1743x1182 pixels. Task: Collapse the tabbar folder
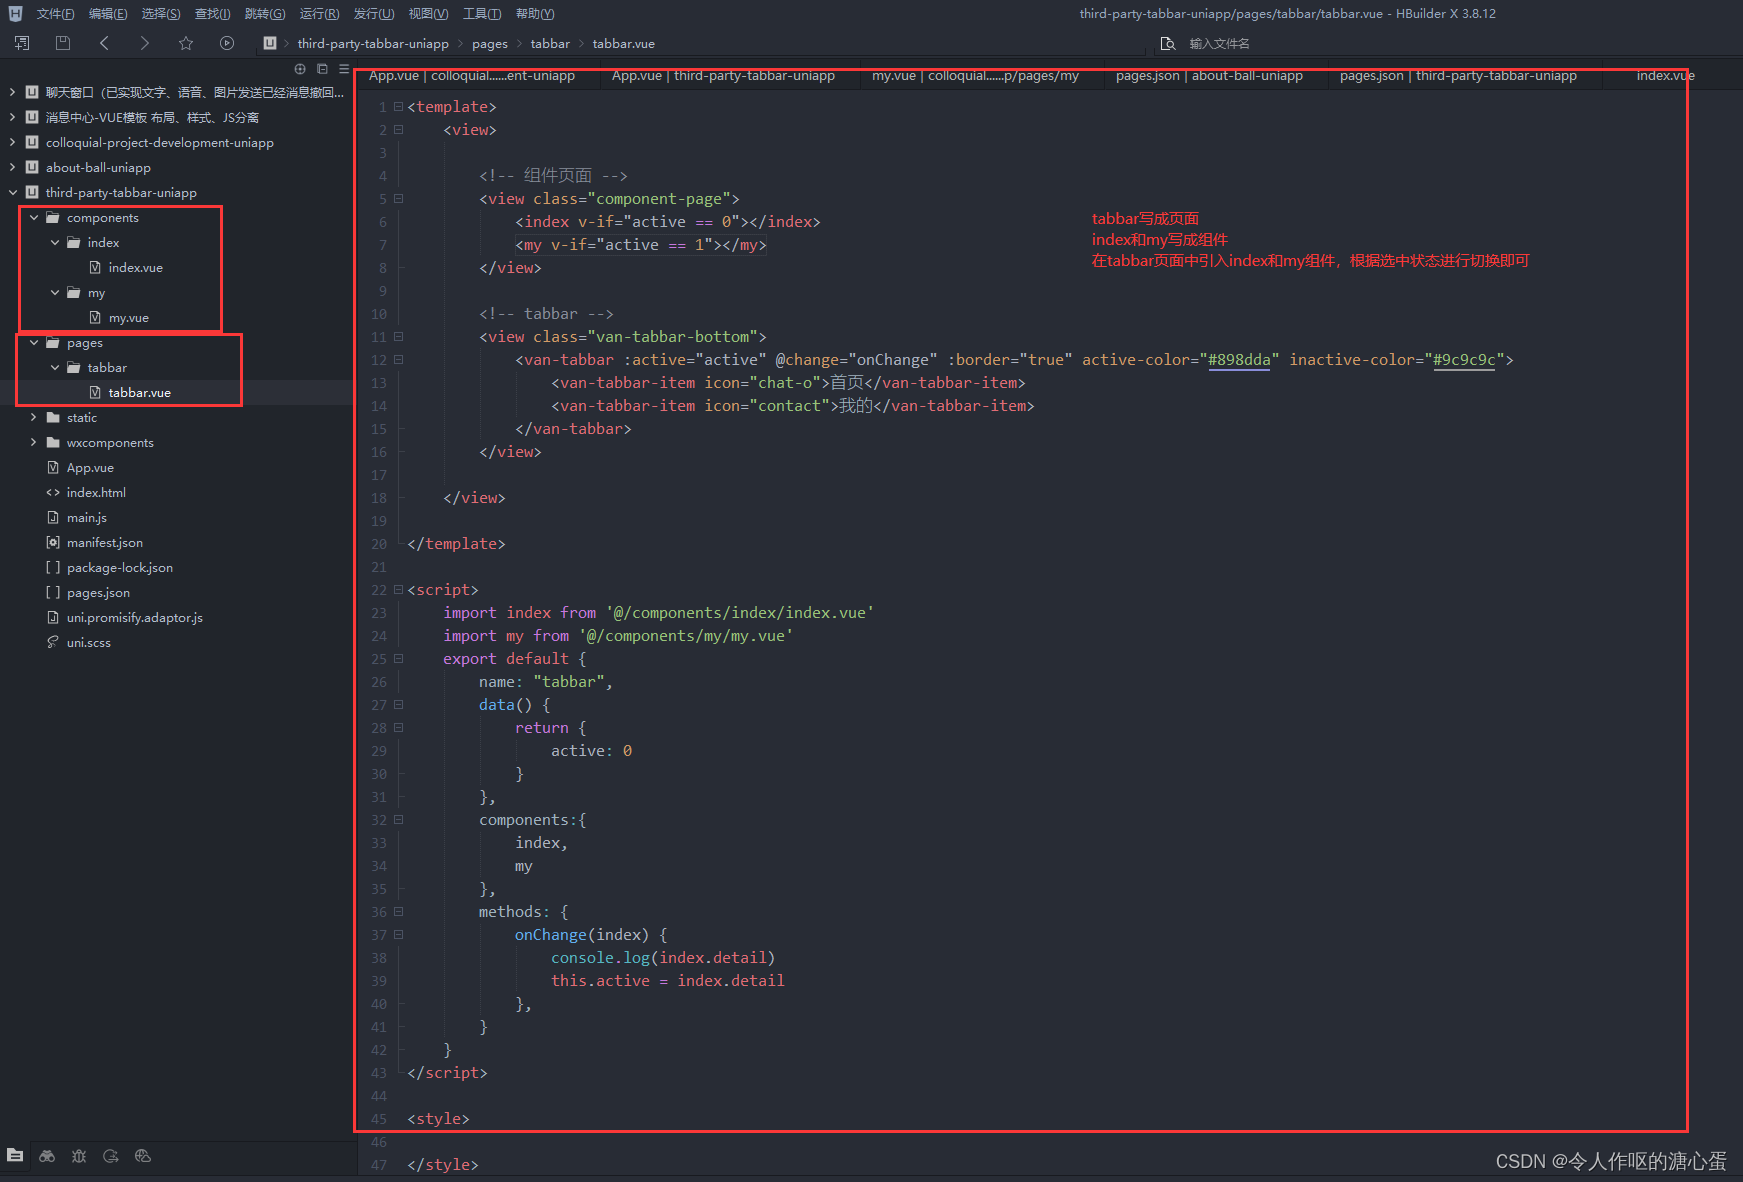[x=55, y=368]
